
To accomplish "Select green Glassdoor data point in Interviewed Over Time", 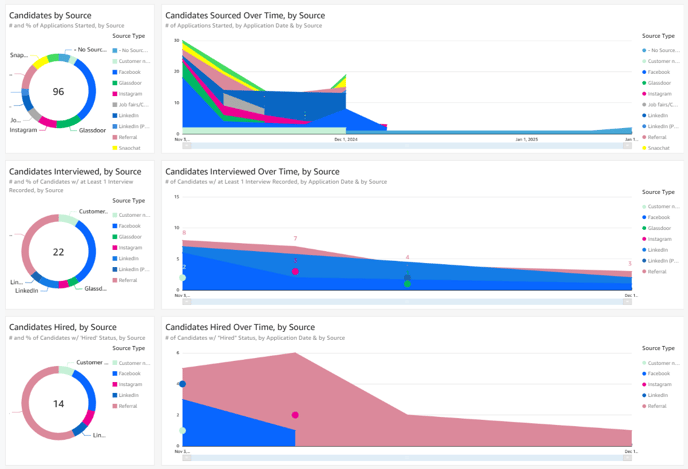I will point(407,284).
